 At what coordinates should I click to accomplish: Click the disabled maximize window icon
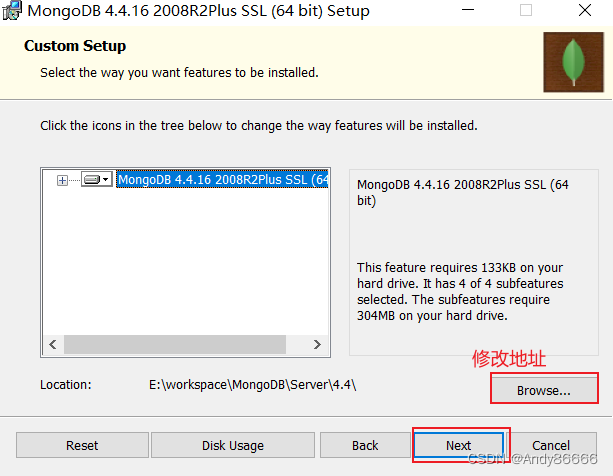[526, 11]
